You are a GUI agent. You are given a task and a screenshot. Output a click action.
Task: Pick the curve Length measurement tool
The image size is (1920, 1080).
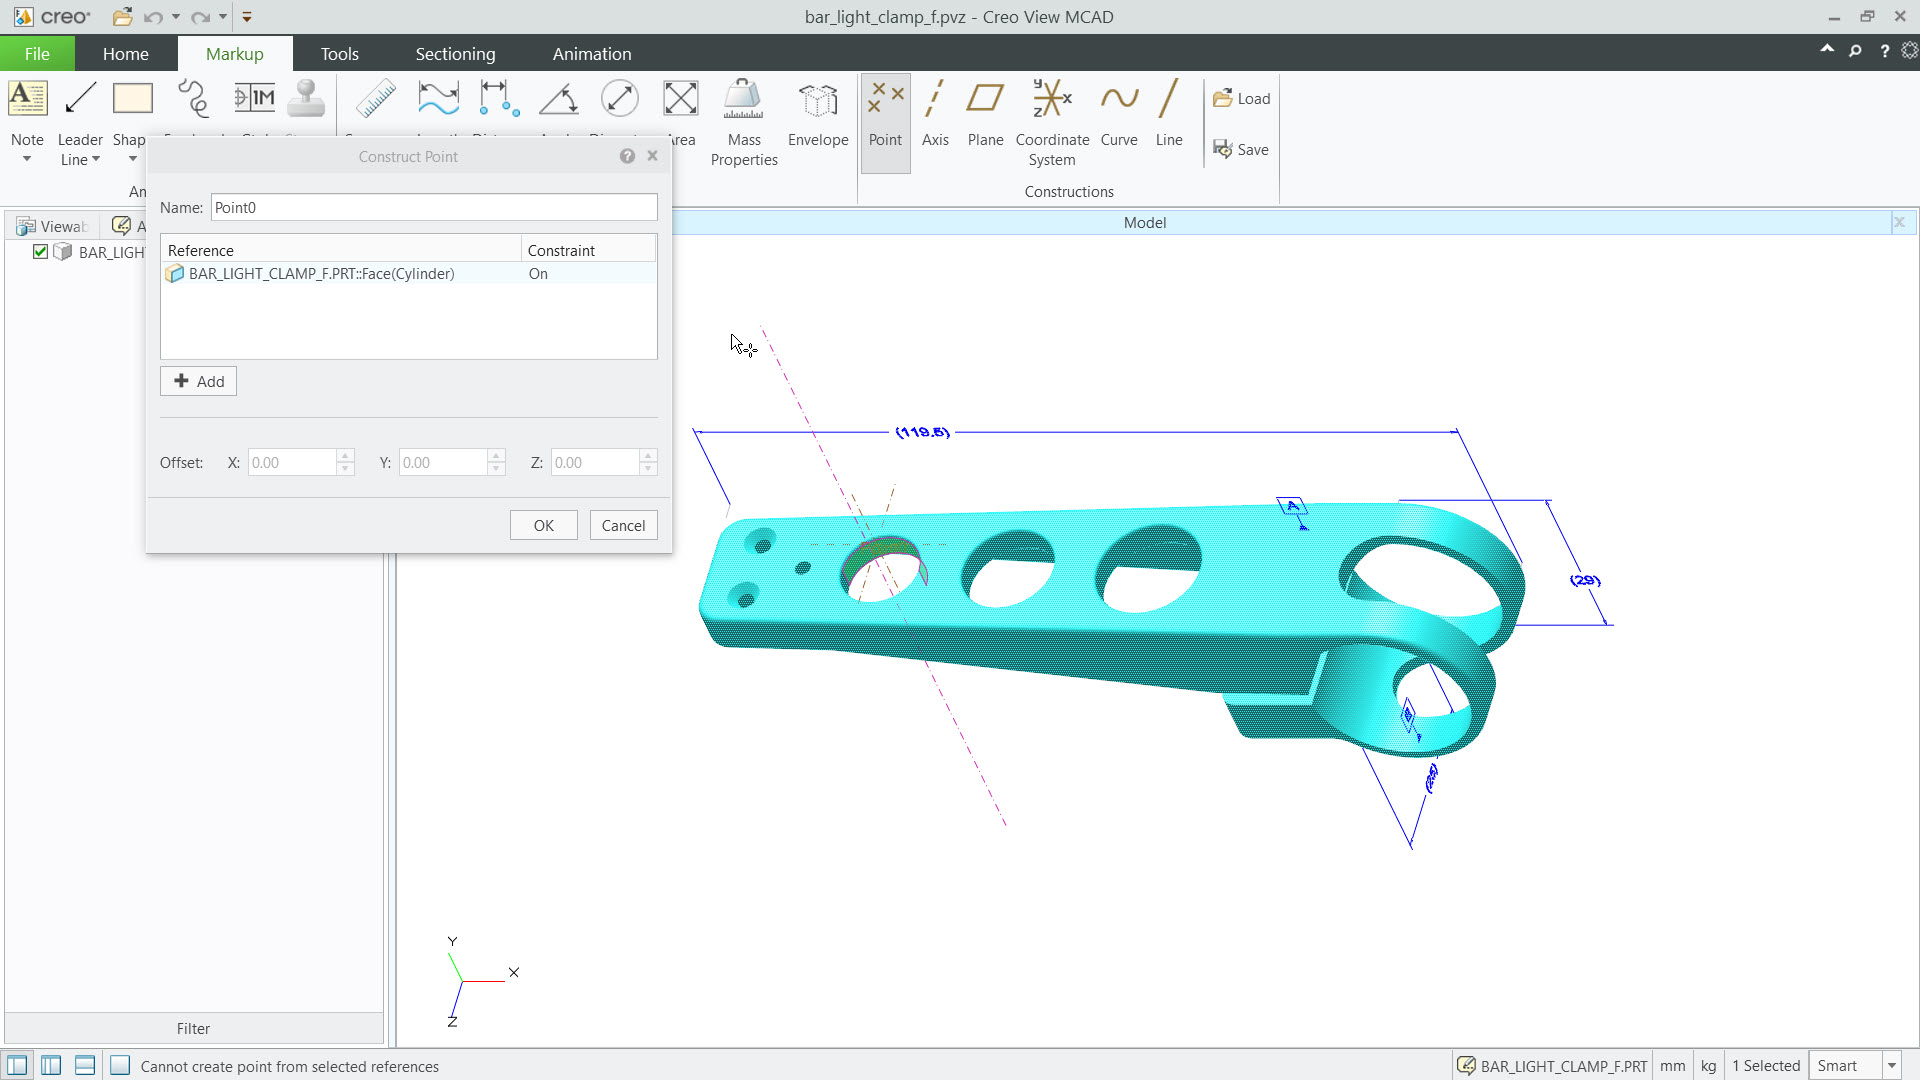click(438, 99)
